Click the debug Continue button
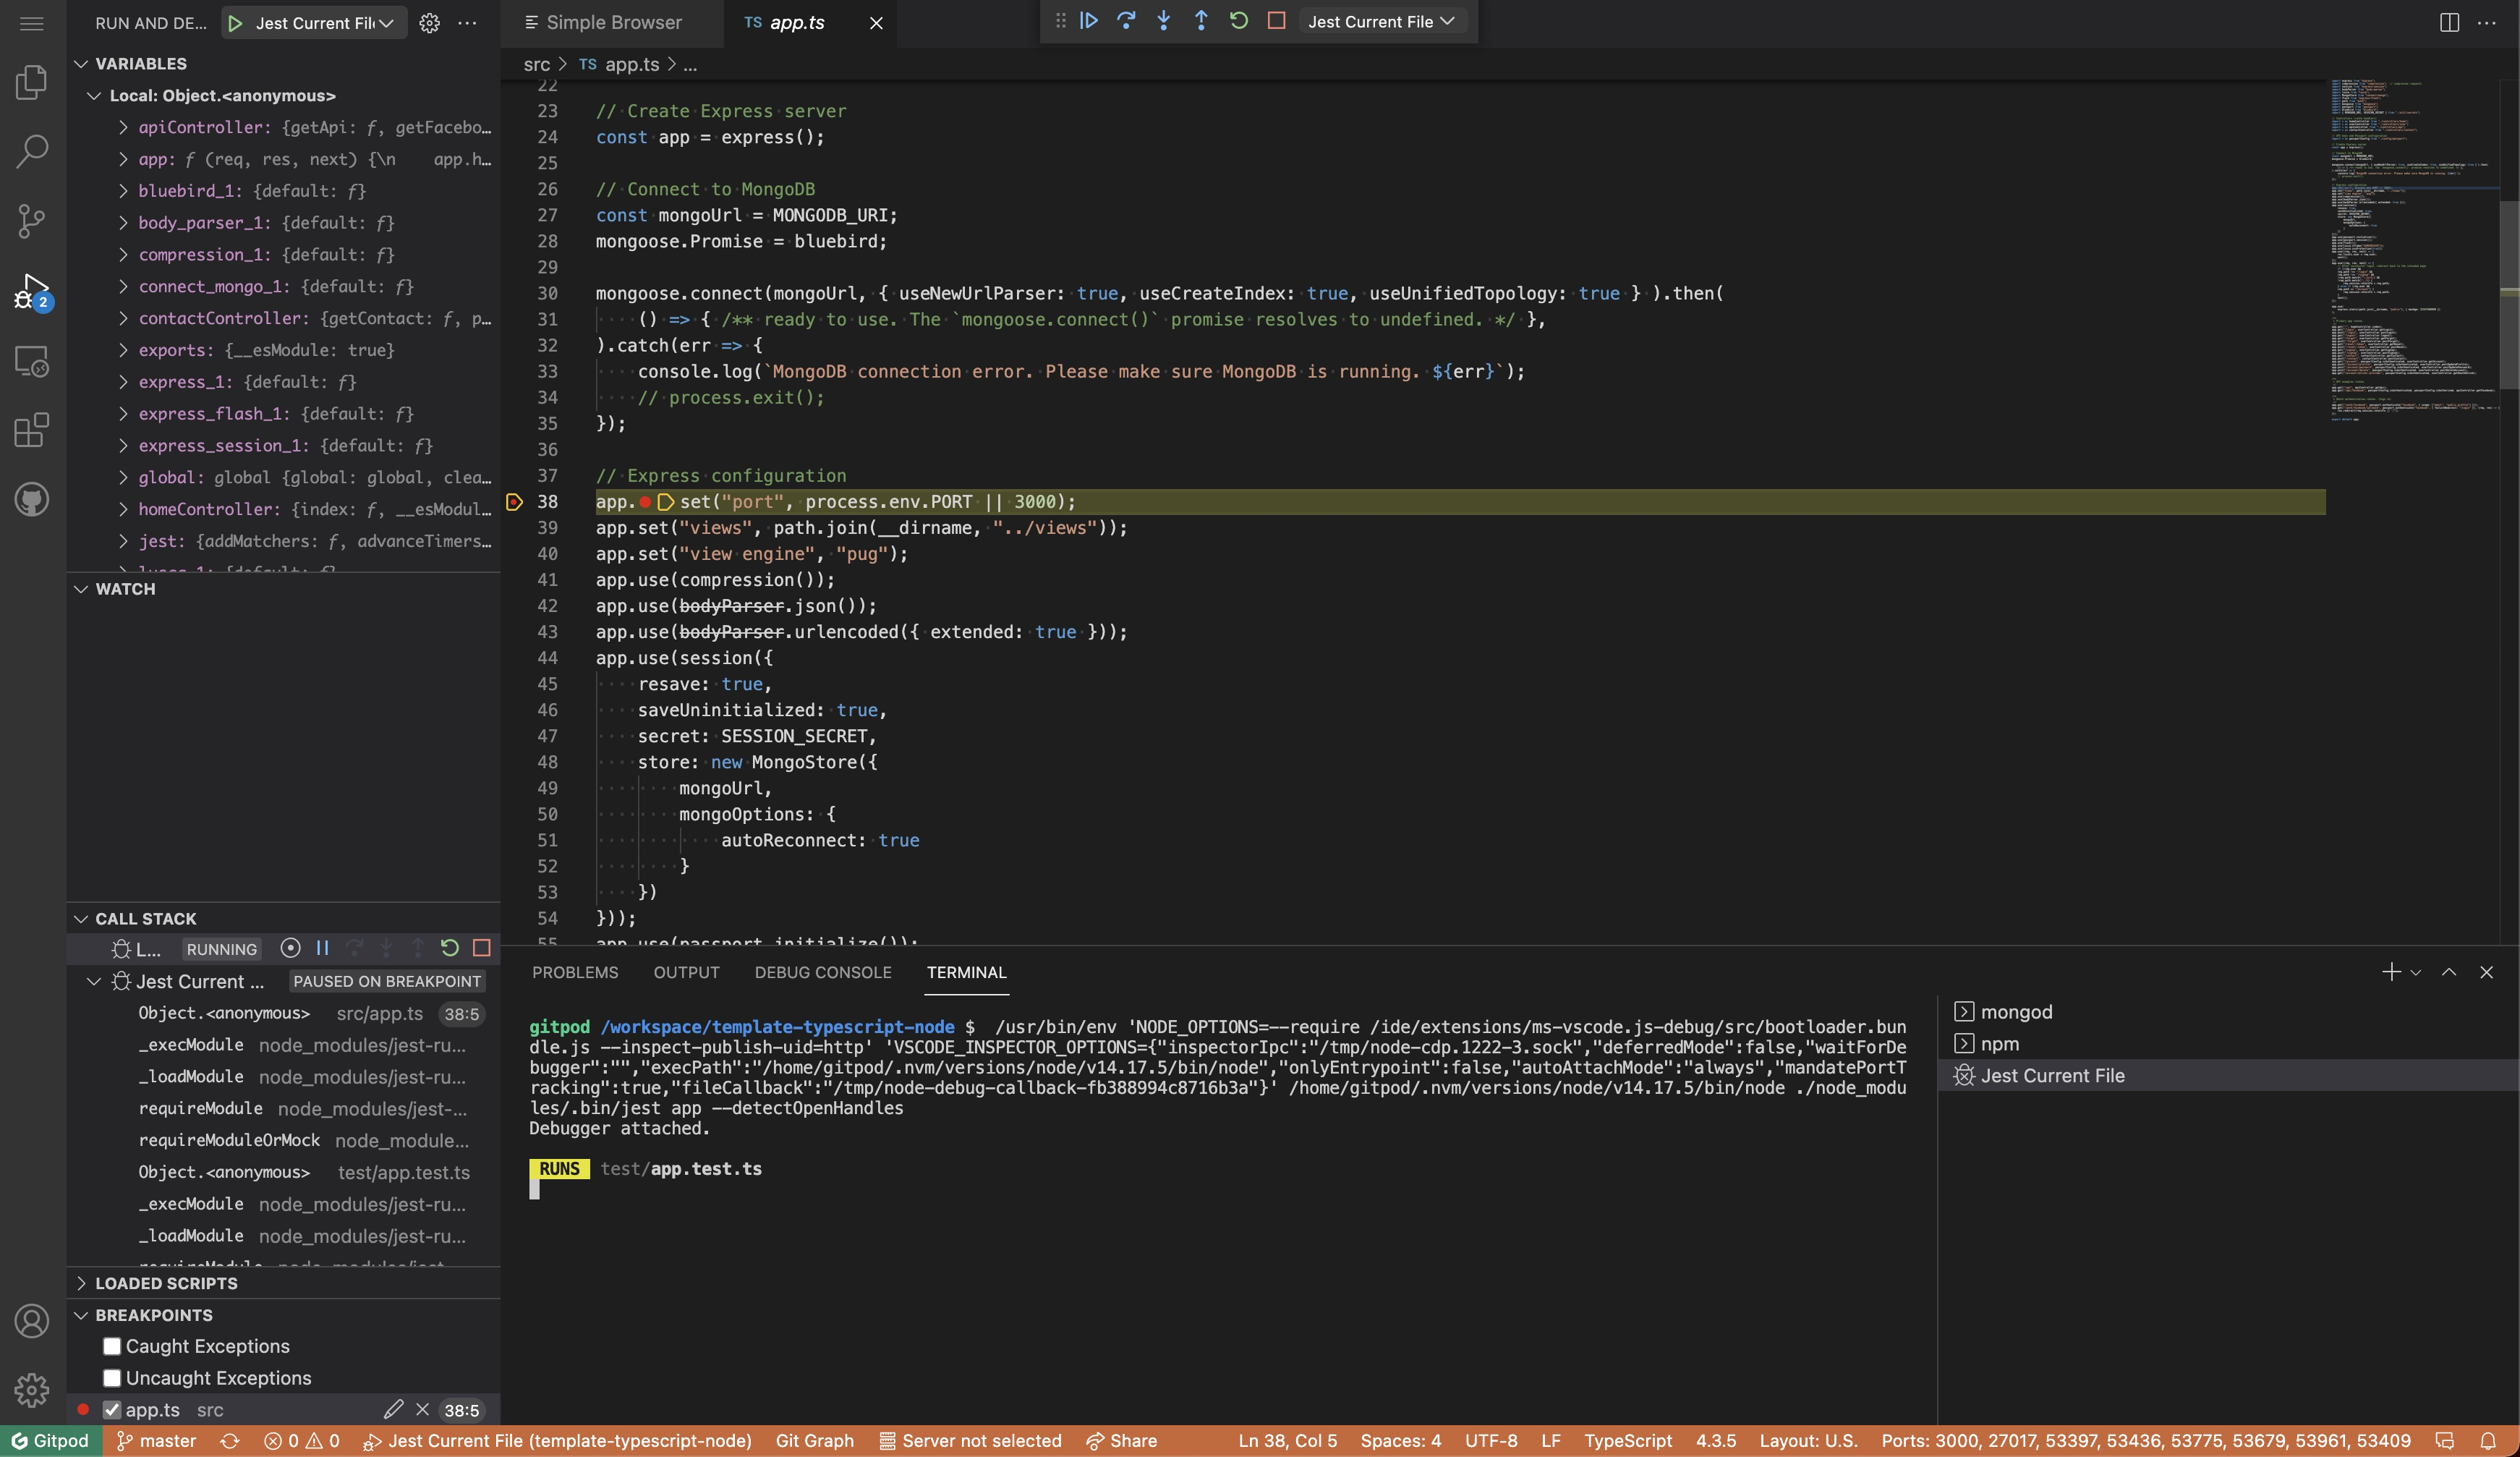Viewport: 2520px width, 1457px height. tap(1089, 21)
